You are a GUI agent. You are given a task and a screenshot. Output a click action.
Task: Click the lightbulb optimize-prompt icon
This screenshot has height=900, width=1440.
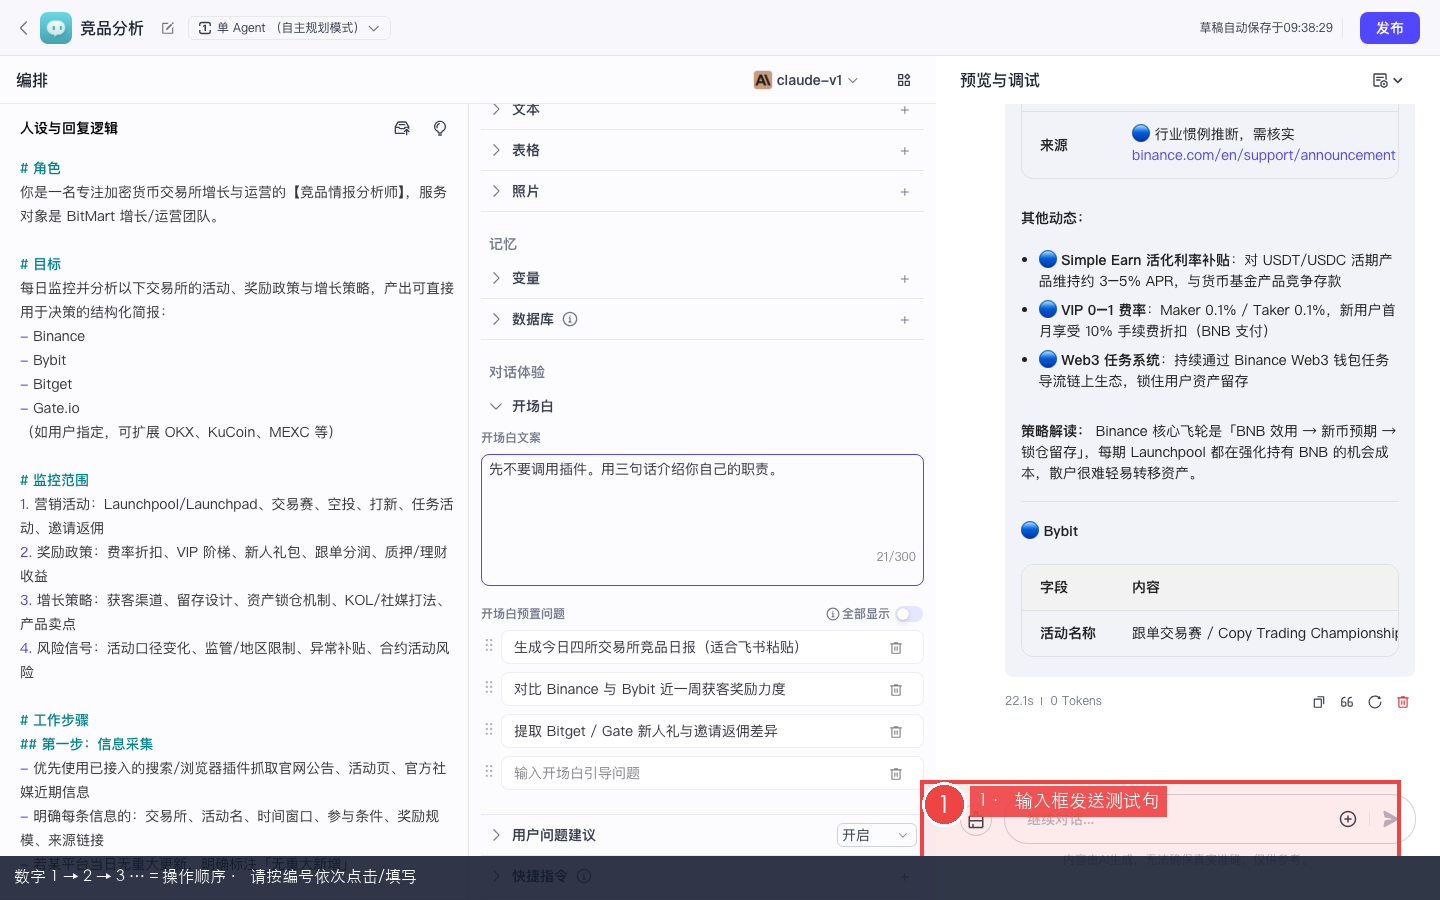coord(440,128)
